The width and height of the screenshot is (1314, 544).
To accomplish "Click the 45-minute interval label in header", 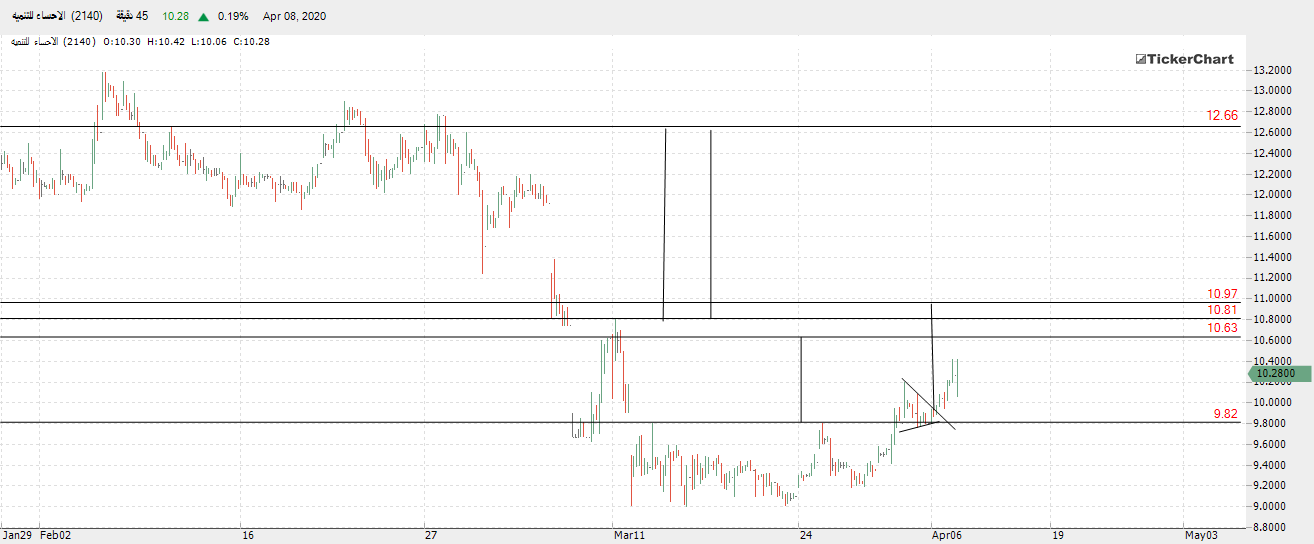I will point(129,17).
